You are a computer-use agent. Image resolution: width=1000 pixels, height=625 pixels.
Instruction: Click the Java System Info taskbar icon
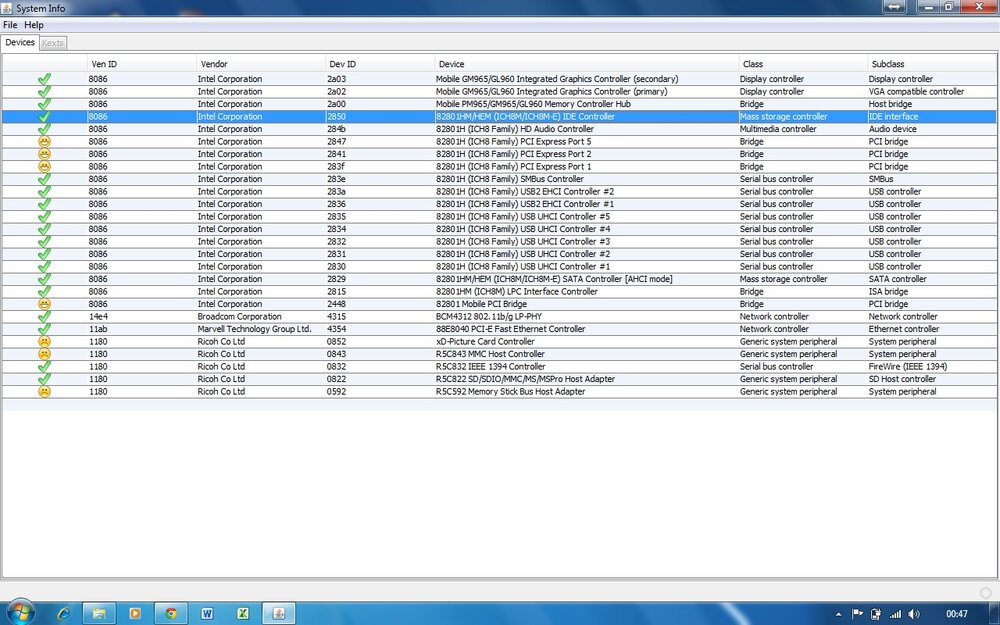279,612
